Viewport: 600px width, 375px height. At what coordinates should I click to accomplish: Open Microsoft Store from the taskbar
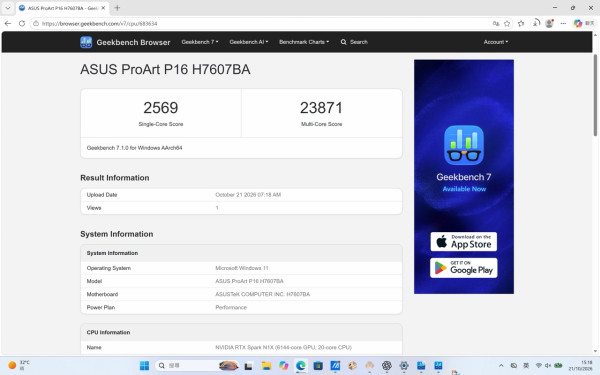pos(318,366)
